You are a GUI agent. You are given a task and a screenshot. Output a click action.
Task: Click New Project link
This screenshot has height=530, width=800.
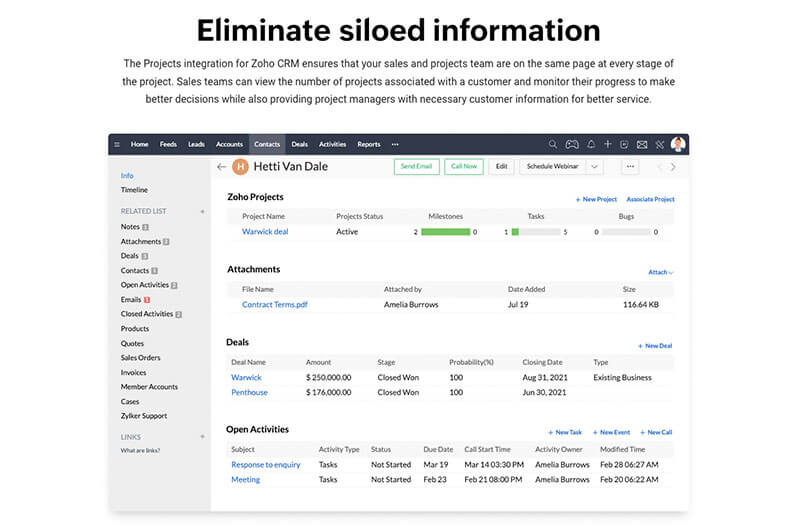pos(596,199)
